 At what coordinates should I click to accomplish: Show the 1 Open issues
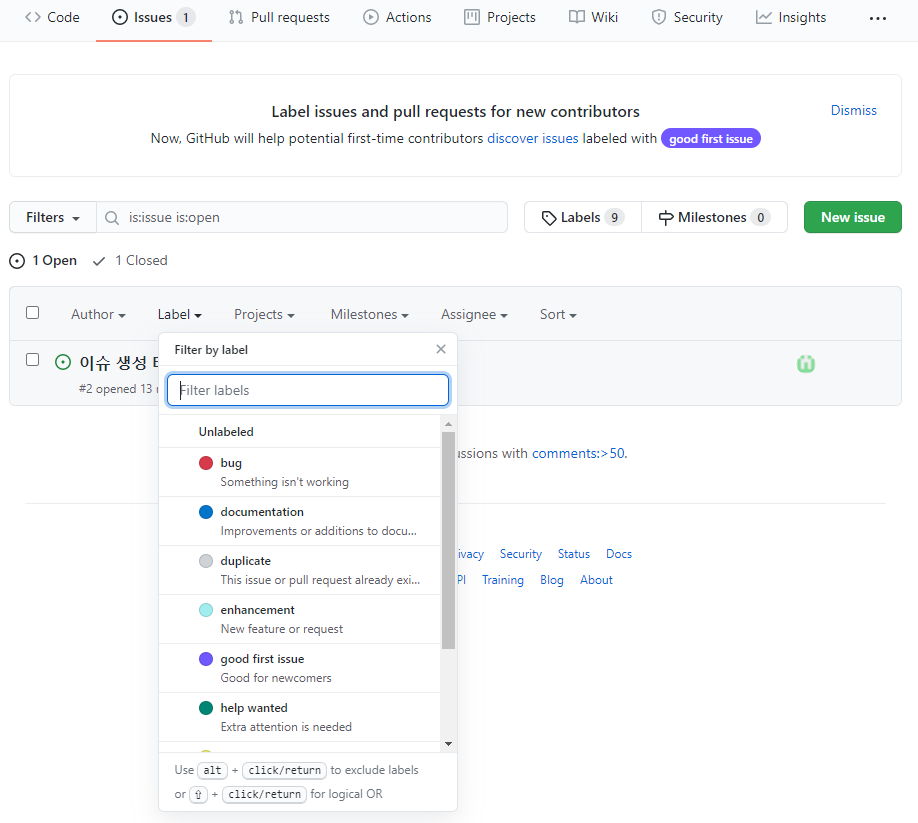(x=43, y=260)
